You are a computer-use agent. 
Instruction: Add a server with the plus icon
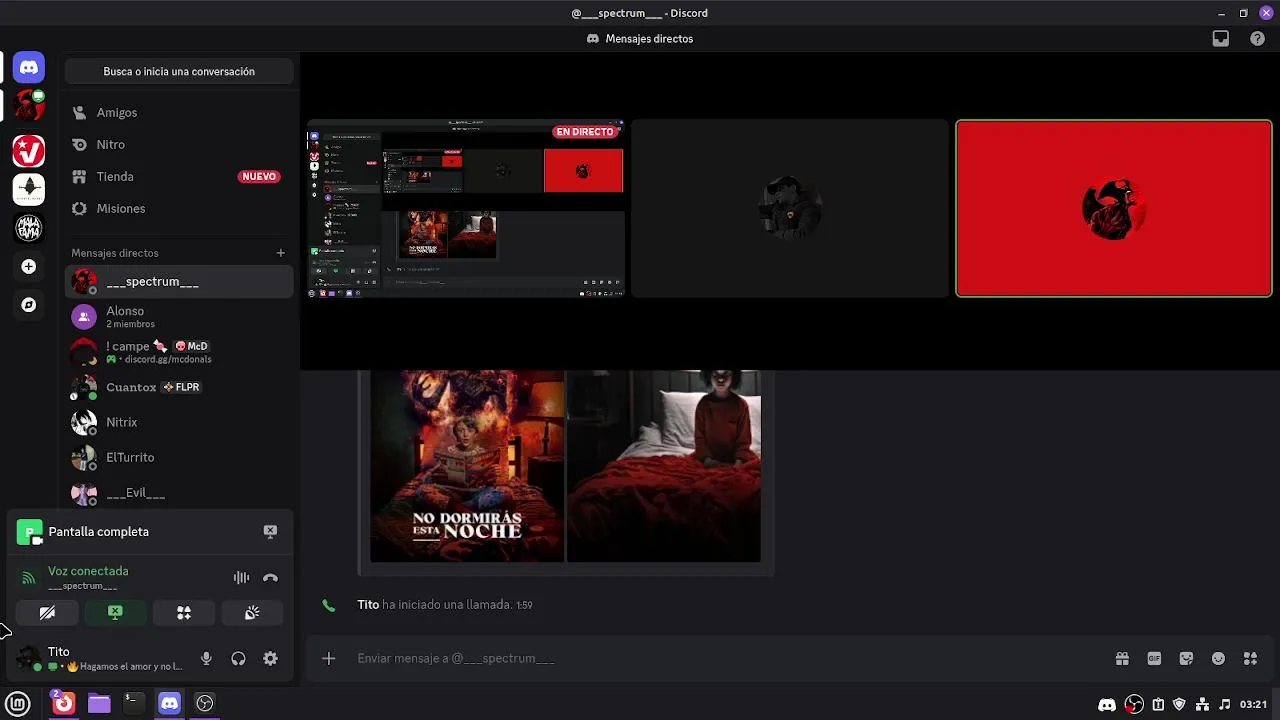pyautogui.click(x=29, y=267)
